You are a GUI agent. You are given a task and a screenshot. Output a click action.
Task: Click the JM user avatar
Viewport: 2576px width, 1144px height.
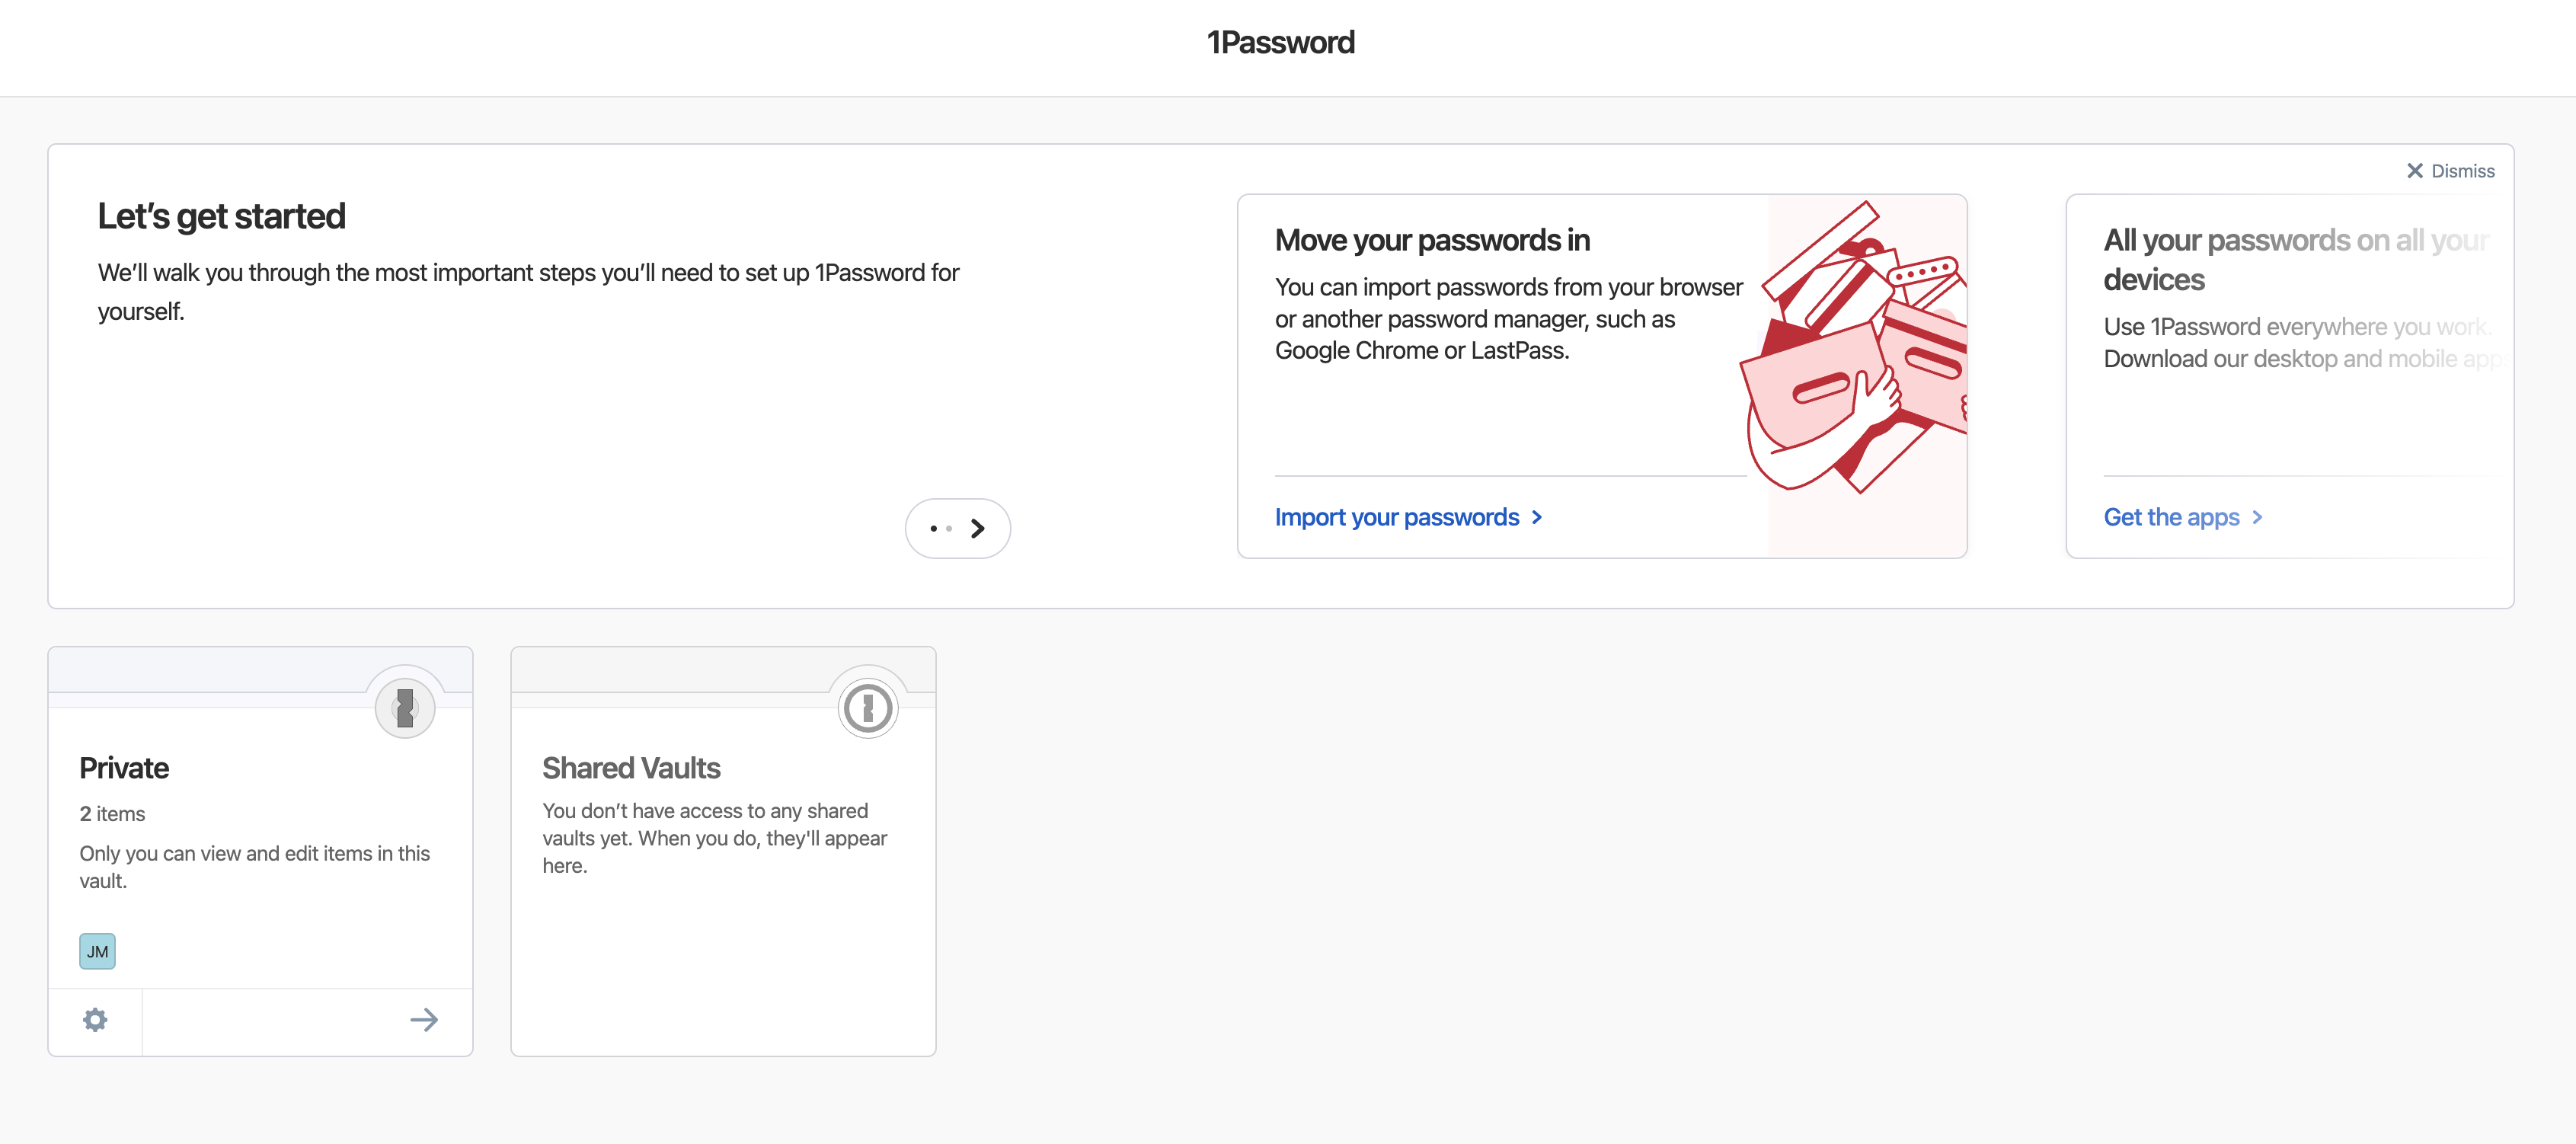point(97,951)
